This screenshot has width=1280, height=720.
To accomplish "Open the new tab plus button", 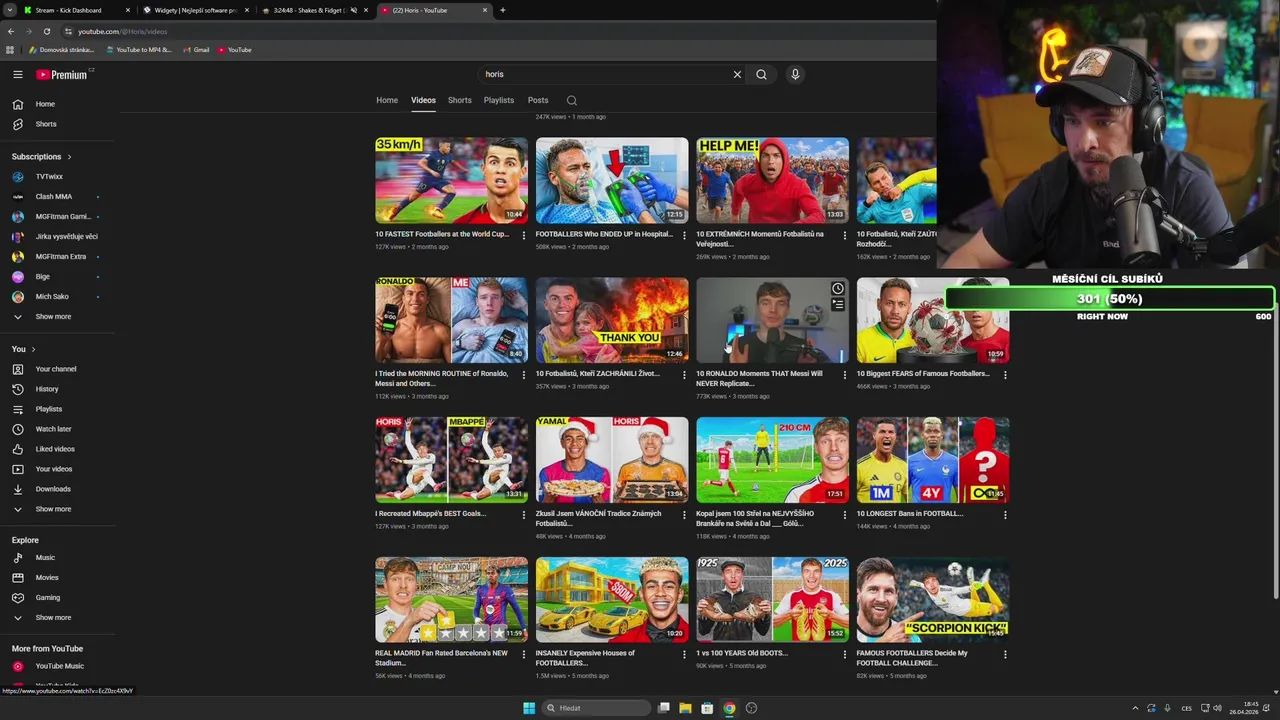I will 502,10.
